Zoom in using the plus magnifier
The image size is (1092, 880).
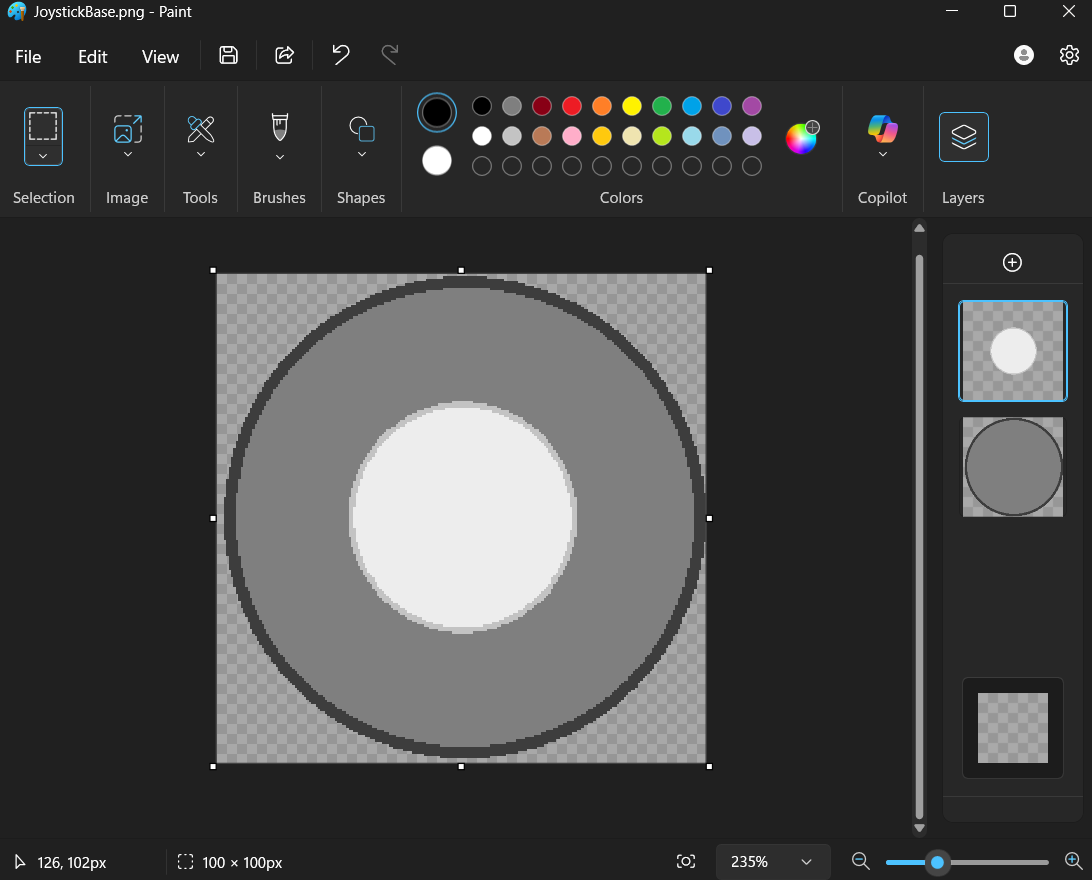(1073, 861)
